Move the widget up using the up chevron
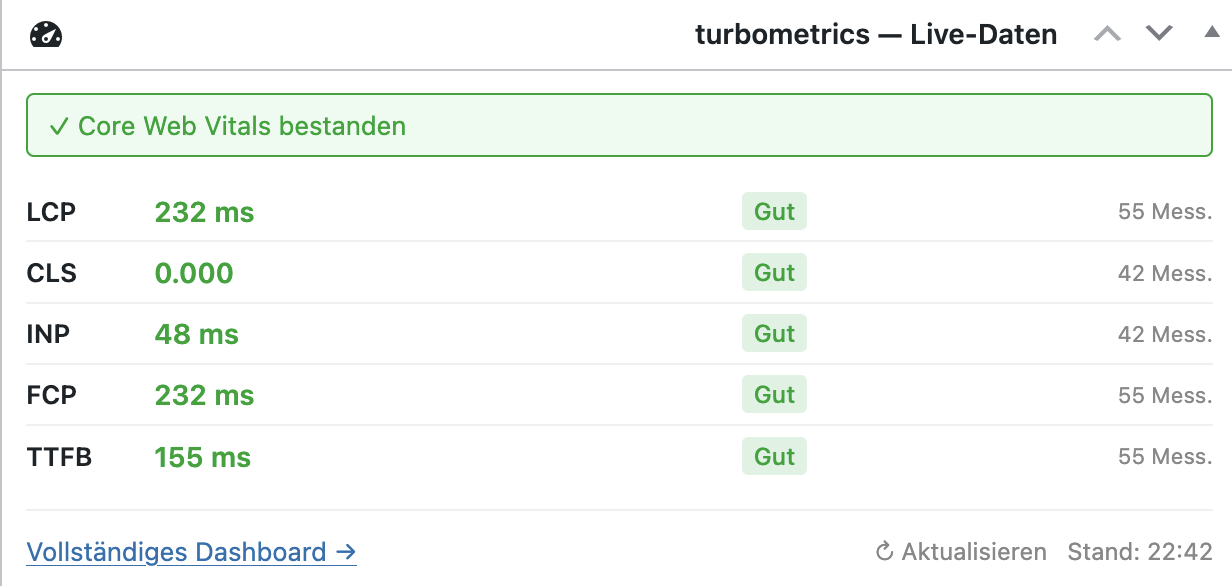Screen dimensions: 1232x586 click(1108, 33)
